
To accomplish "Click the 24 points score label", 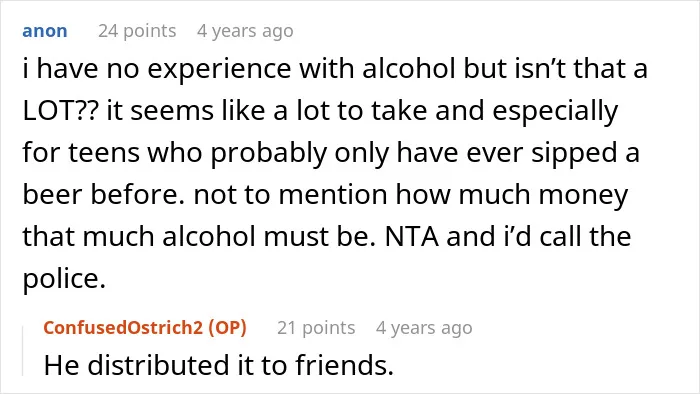I will tap(137, 31).
